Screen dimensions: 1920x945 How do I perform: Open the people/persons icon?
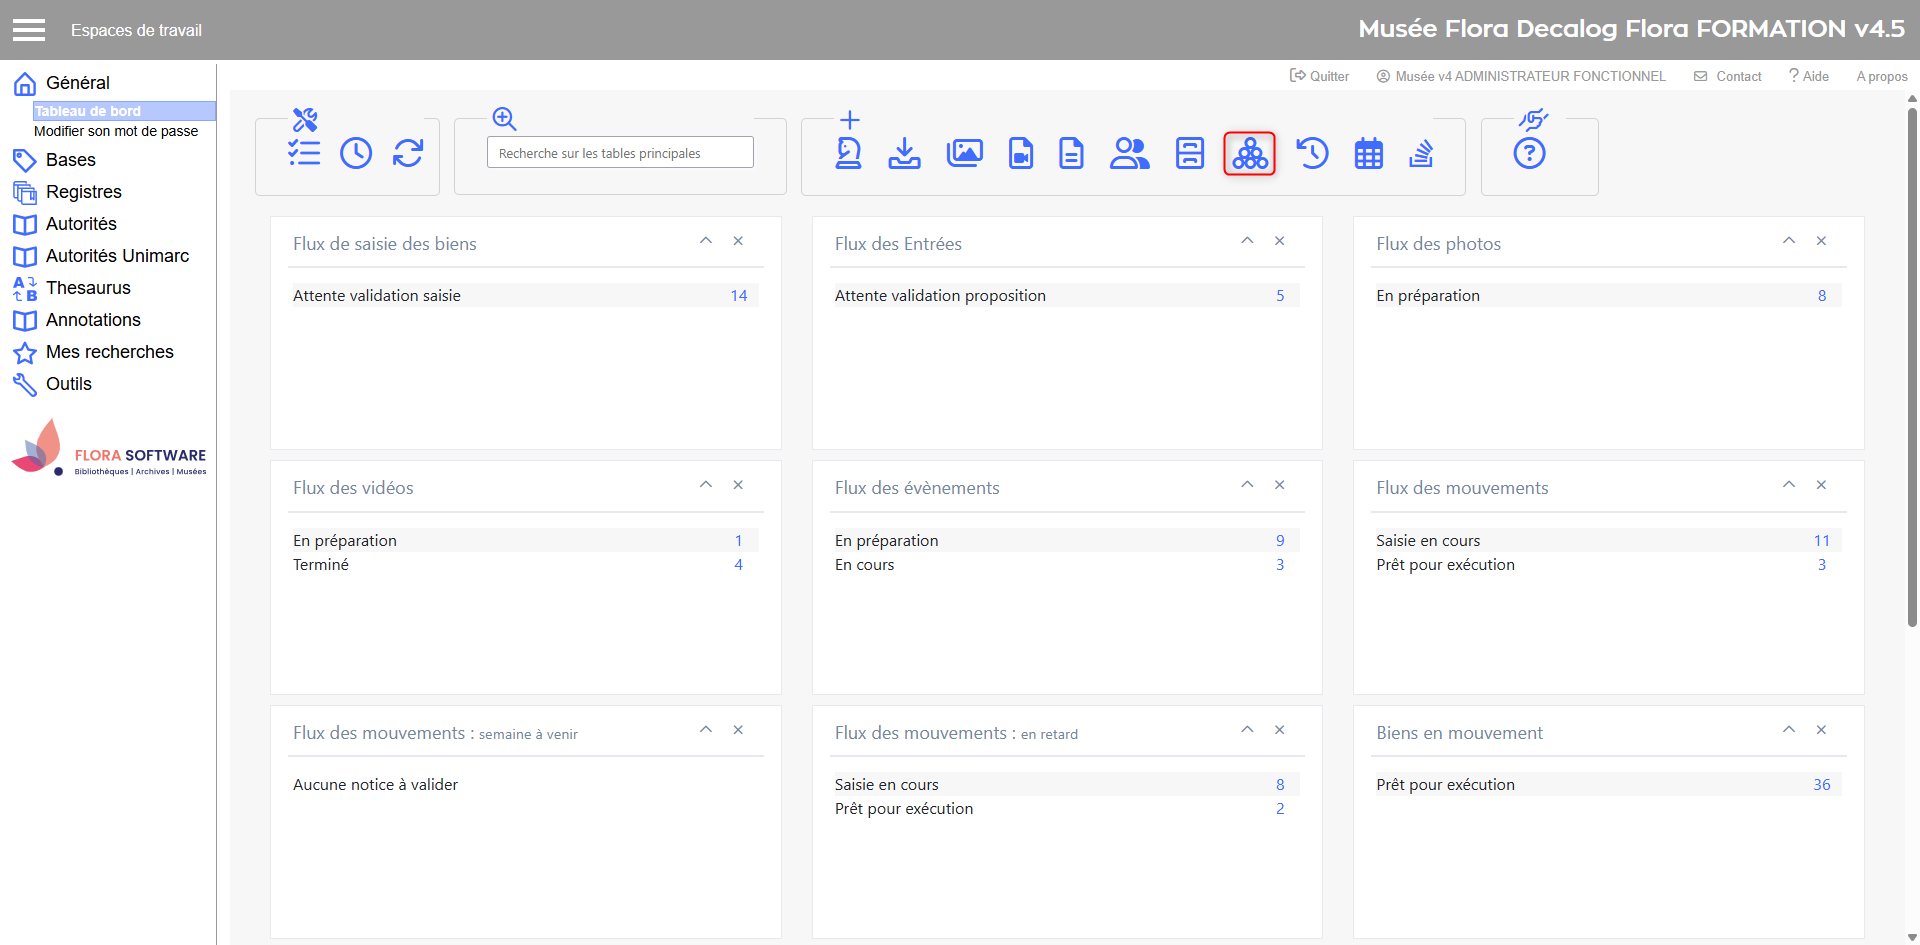pyautogui.click(x=1129, y=153)
